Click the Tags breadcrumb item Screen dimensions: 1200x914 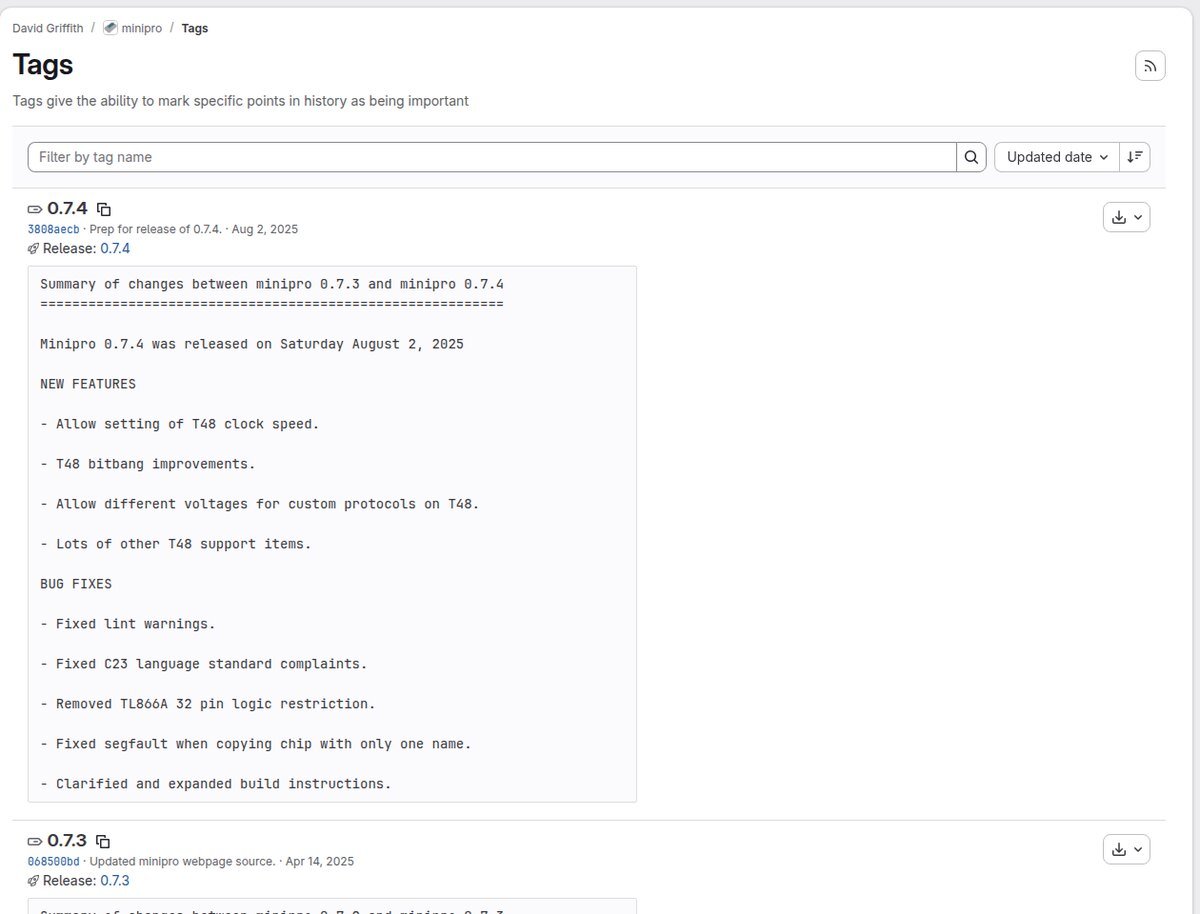(195, 28)
